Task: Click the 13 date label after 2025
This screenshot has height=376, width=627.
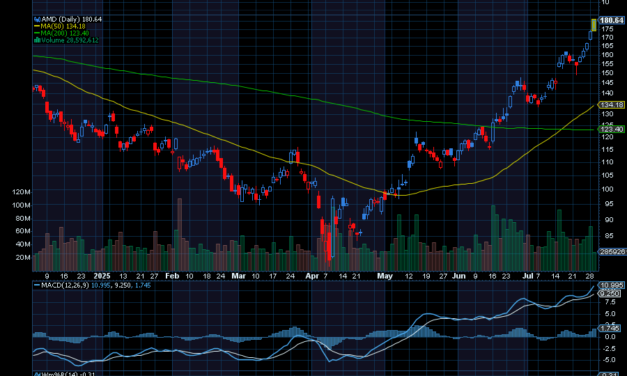Action: (123, 276)
